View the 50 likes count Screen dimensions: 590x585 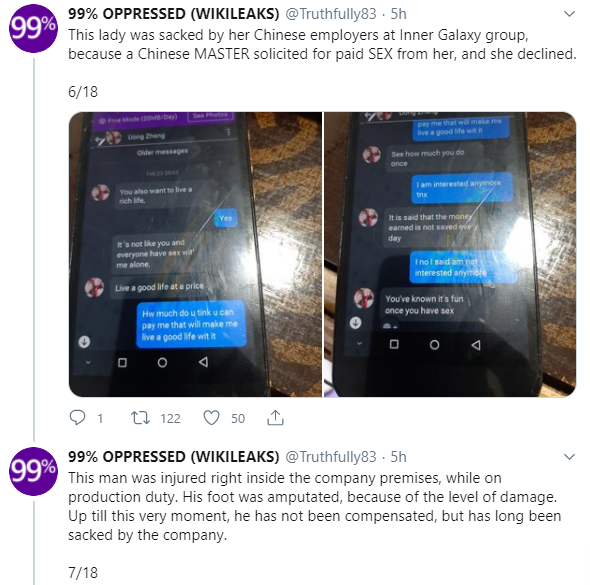pos(238,418)
